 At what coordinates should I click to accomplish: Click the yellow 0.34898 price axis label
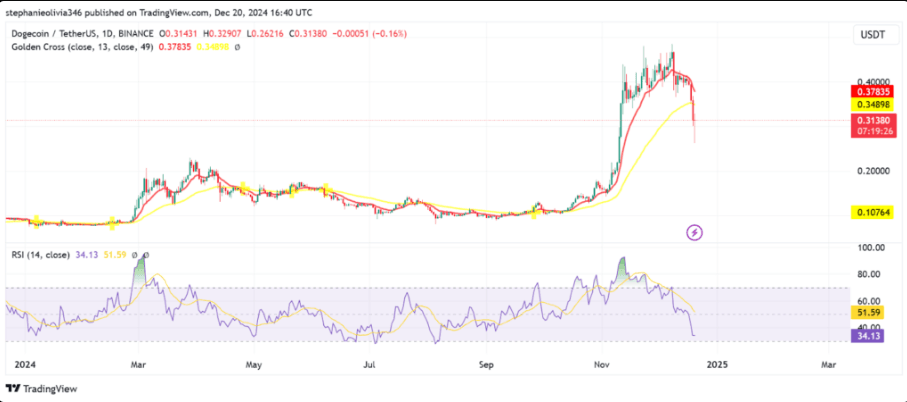click(872, 105)
